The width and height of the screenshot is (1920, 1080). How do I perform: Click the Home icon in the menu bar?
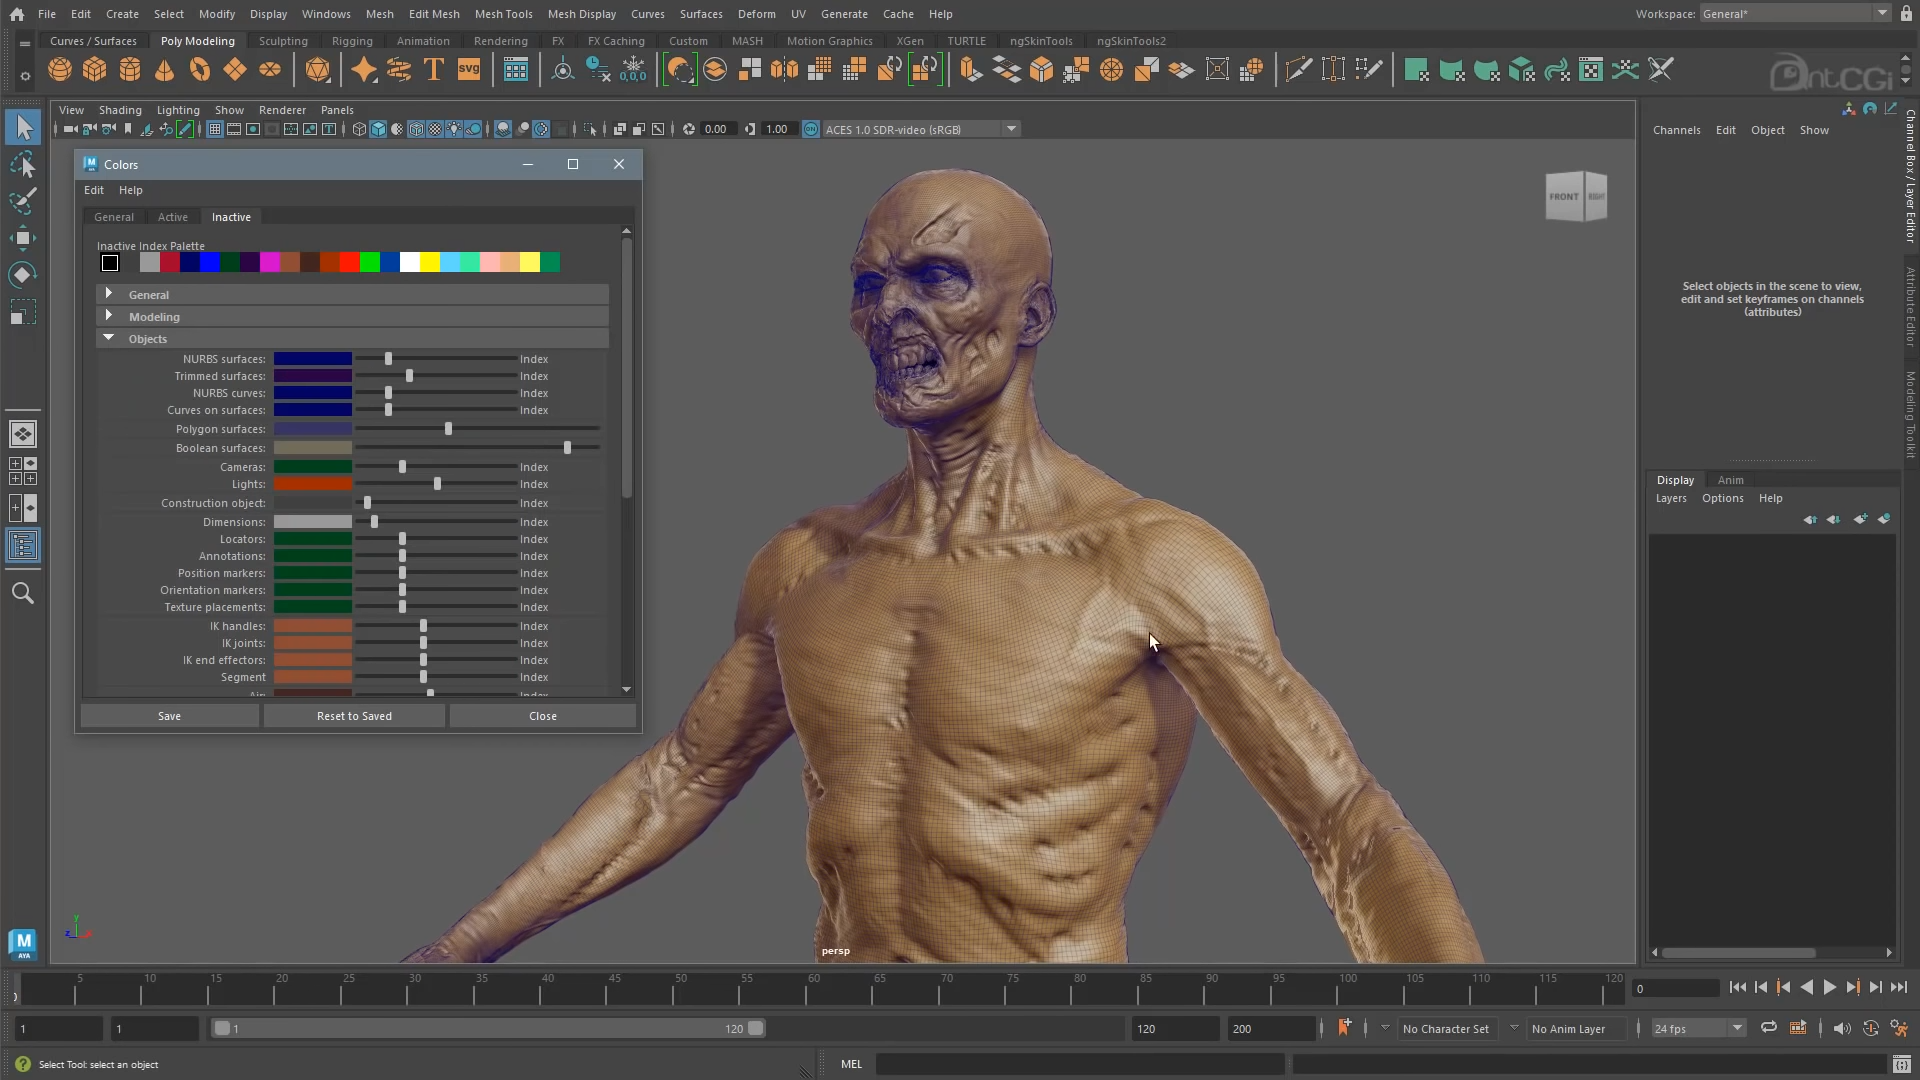click(x=17, y=14)
